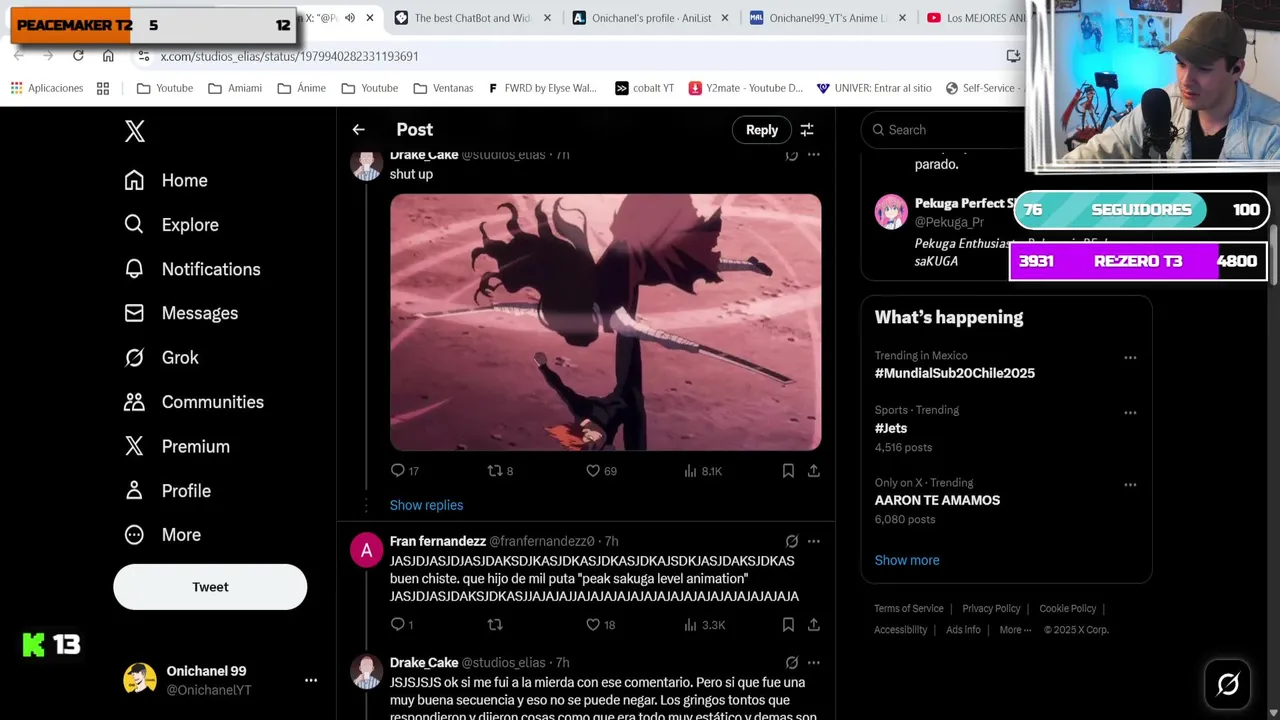View analytics for post with 3.3K views
The width and height of the screenshot is (1280, 720).
tap(704, 624)
